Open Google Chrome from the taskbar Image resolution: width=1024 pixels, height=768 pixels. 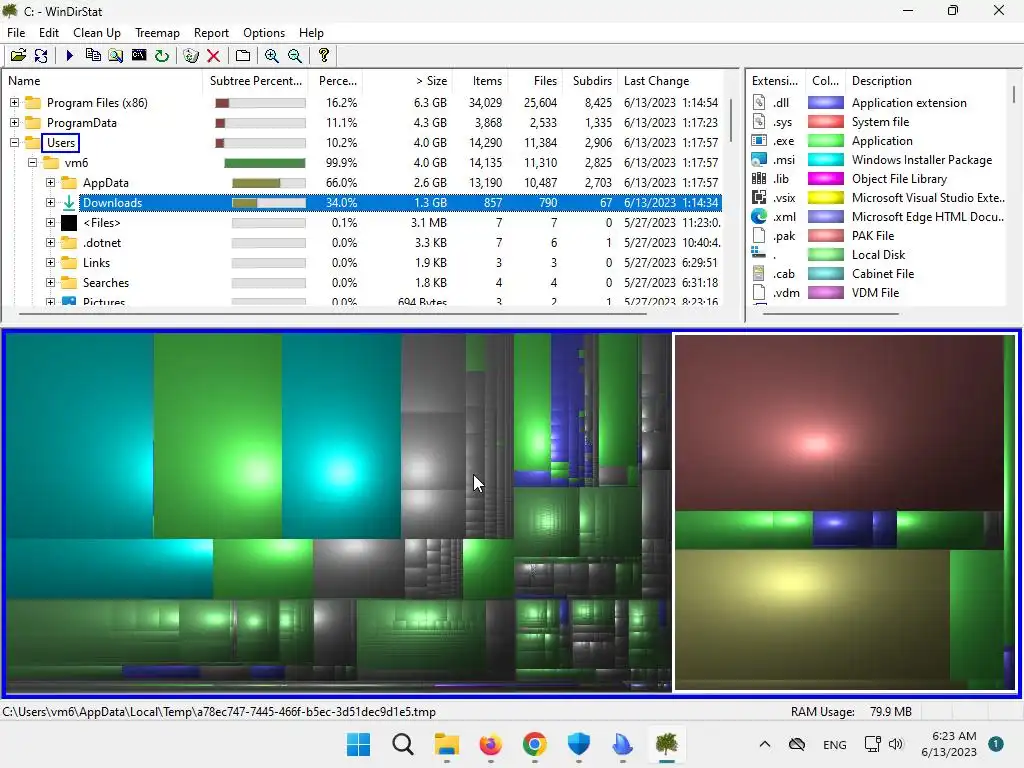[534, 744]
